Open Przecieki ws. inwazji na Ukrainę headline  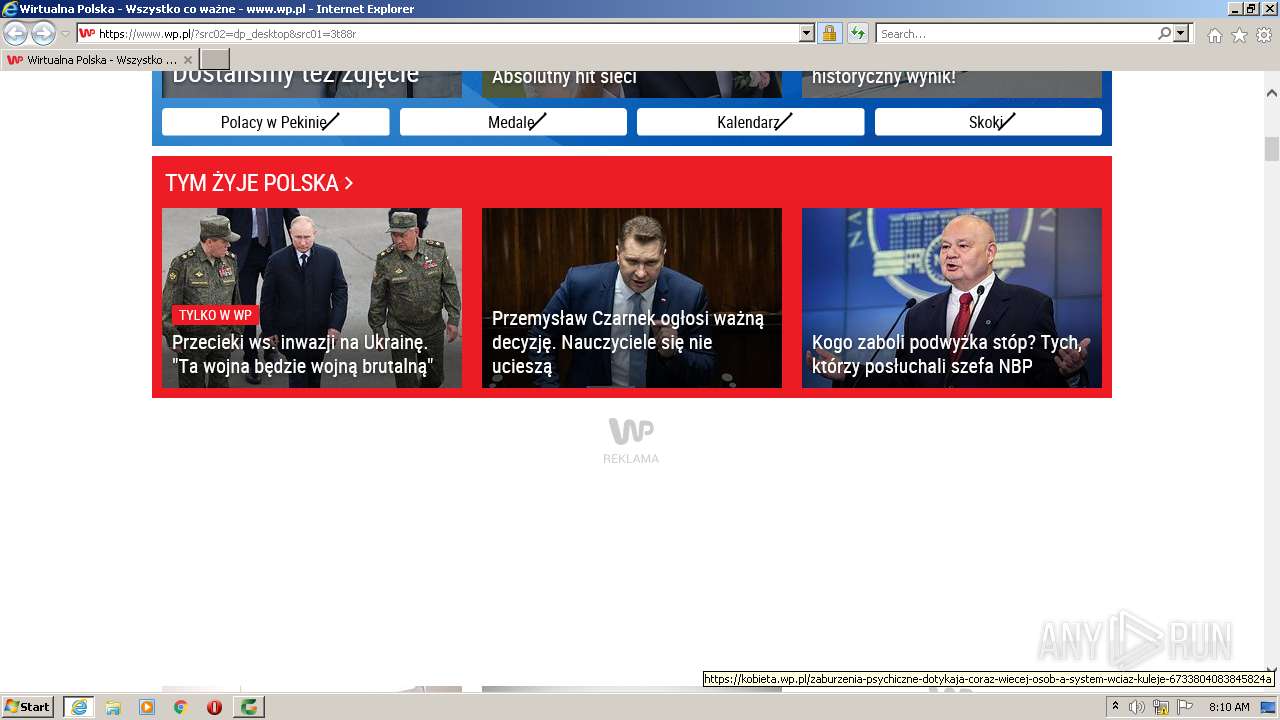303,354
